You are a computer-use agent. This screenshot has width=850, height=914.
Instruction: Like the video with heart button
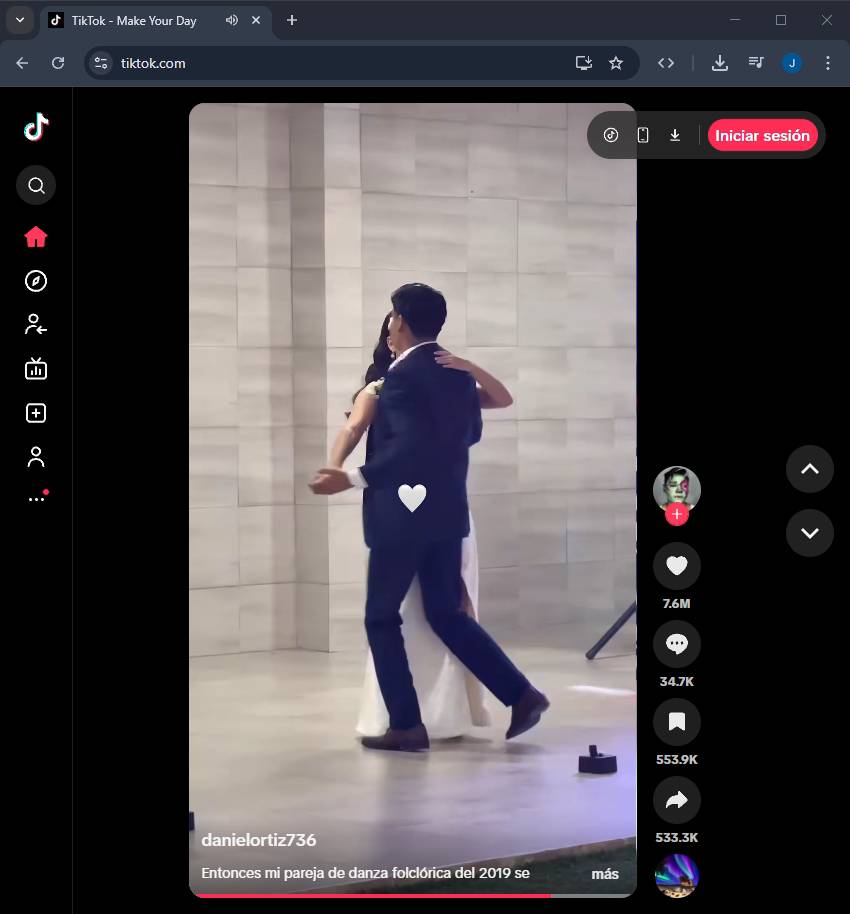(676, 566)
